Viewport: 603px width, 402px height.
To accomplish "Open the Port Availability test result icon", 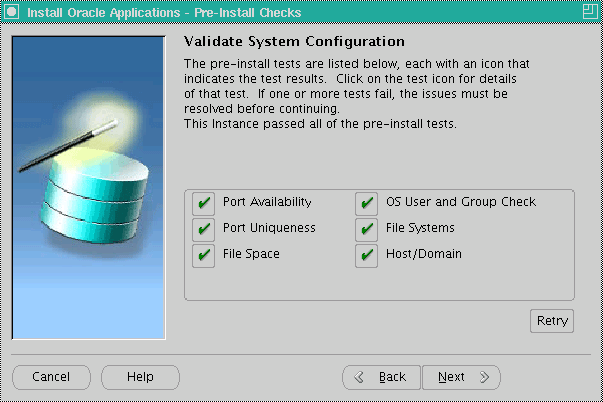I will (x=203, y=203).
